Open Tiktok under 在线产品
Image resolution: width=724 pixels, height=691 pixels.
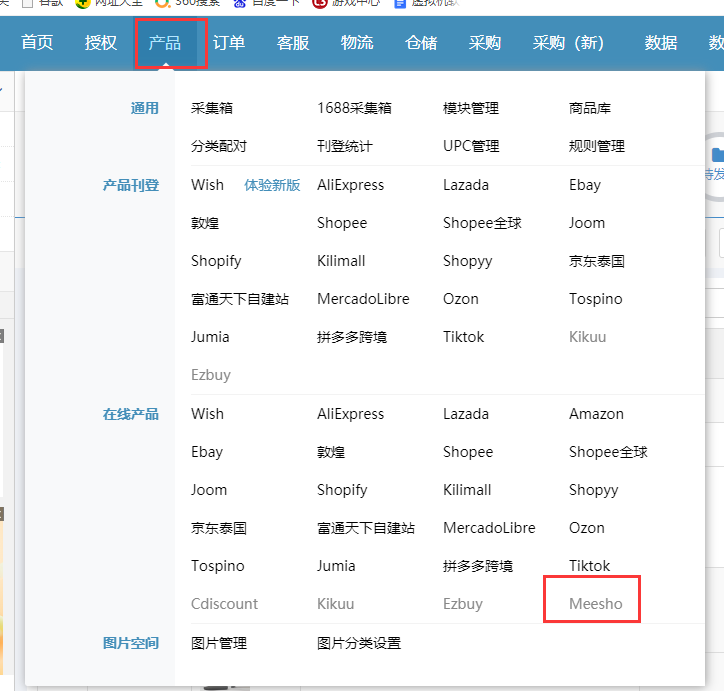click(x=590, y=566)
